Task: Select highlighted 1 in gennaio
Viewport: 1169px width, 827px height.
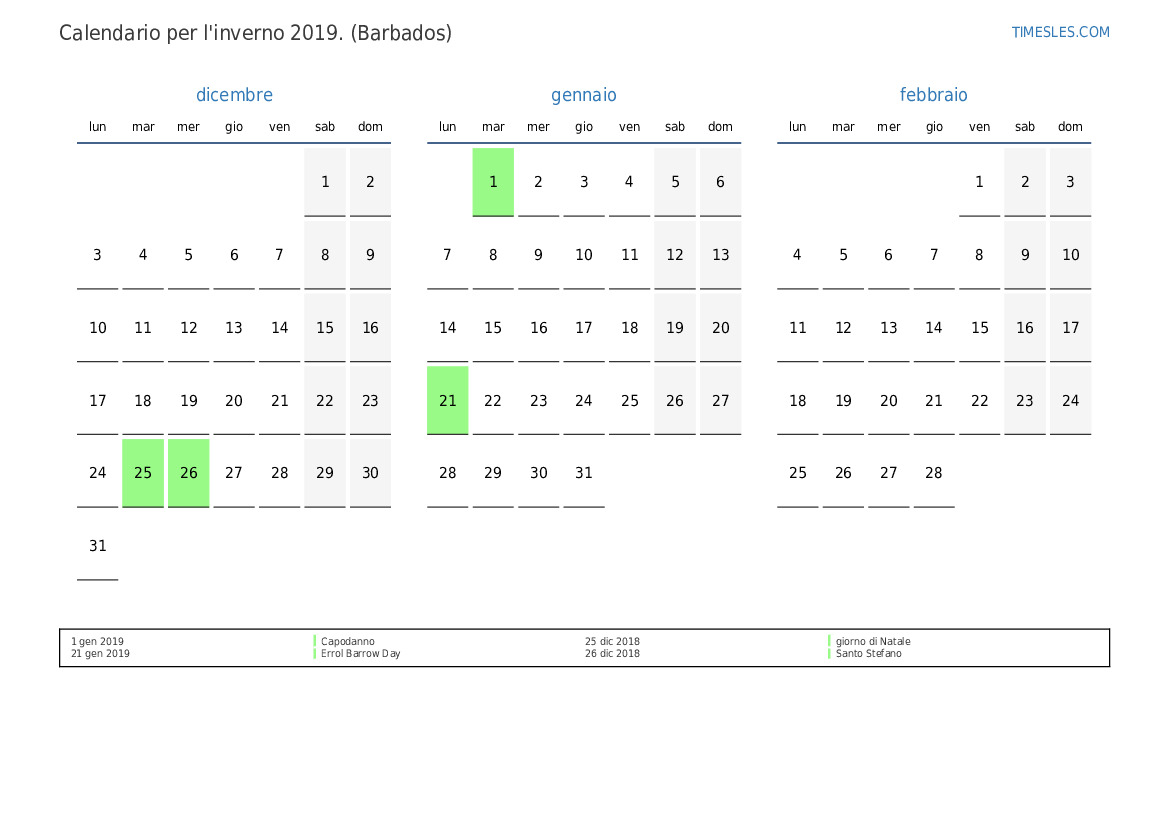Action: 493,182
